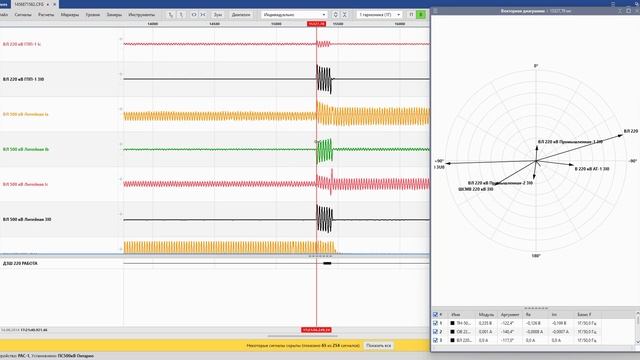
Task: Click the Im column header
Action: [554, 315]
